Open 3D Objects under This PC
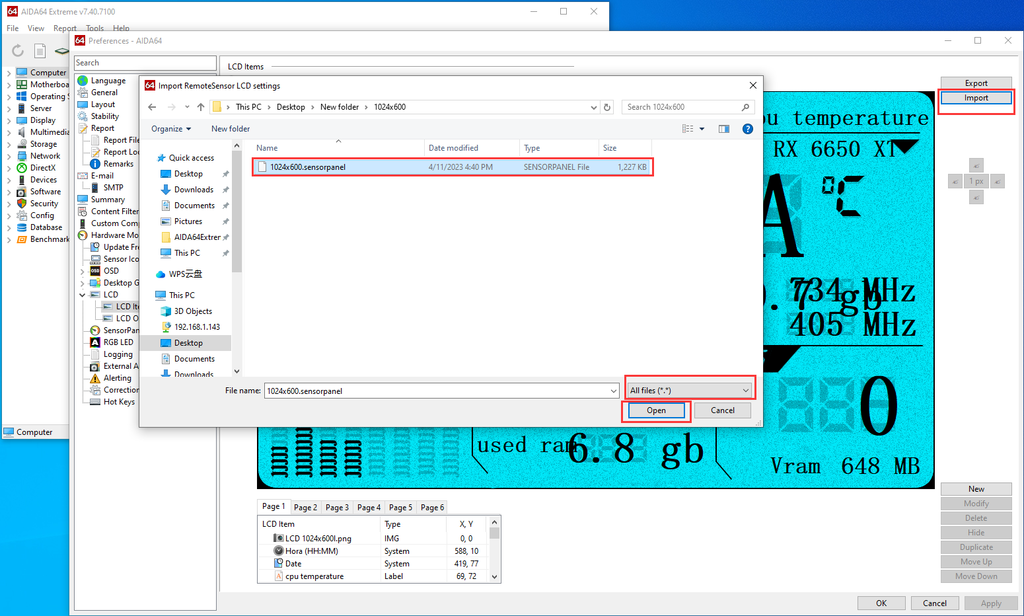Screen dimensions: 1024x616 pyautogui.click(x=193, y=311)
